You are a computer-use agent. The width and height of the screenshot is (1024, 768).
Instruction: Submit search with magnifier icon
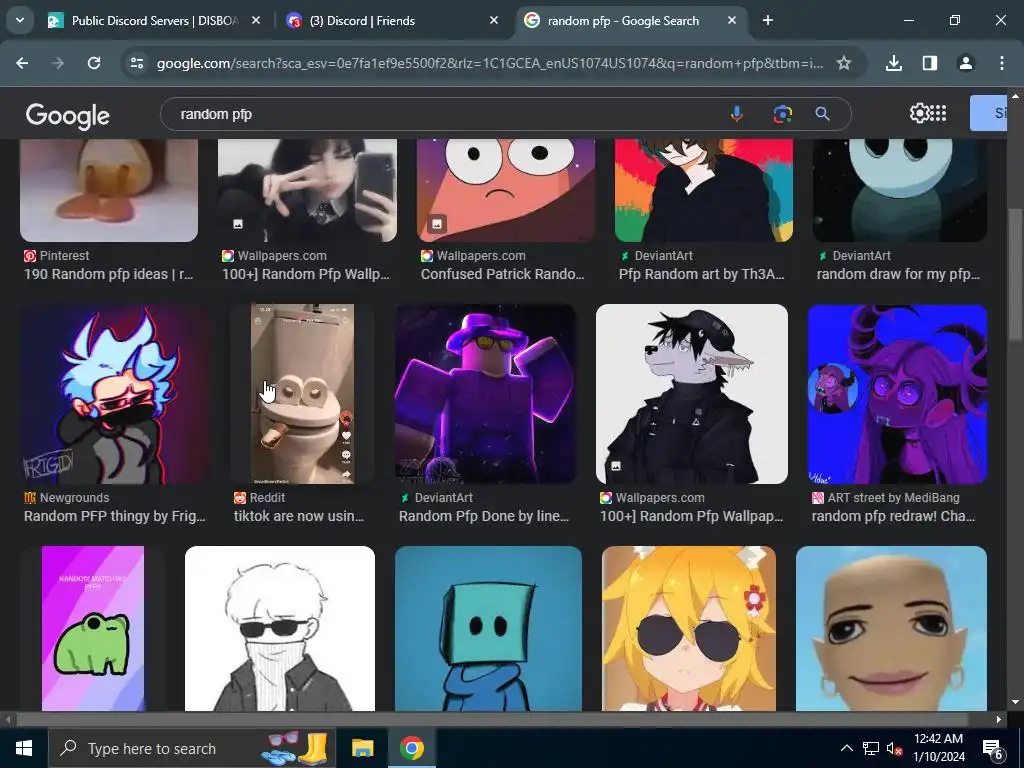pyautogui.click(x=823, y=114)
